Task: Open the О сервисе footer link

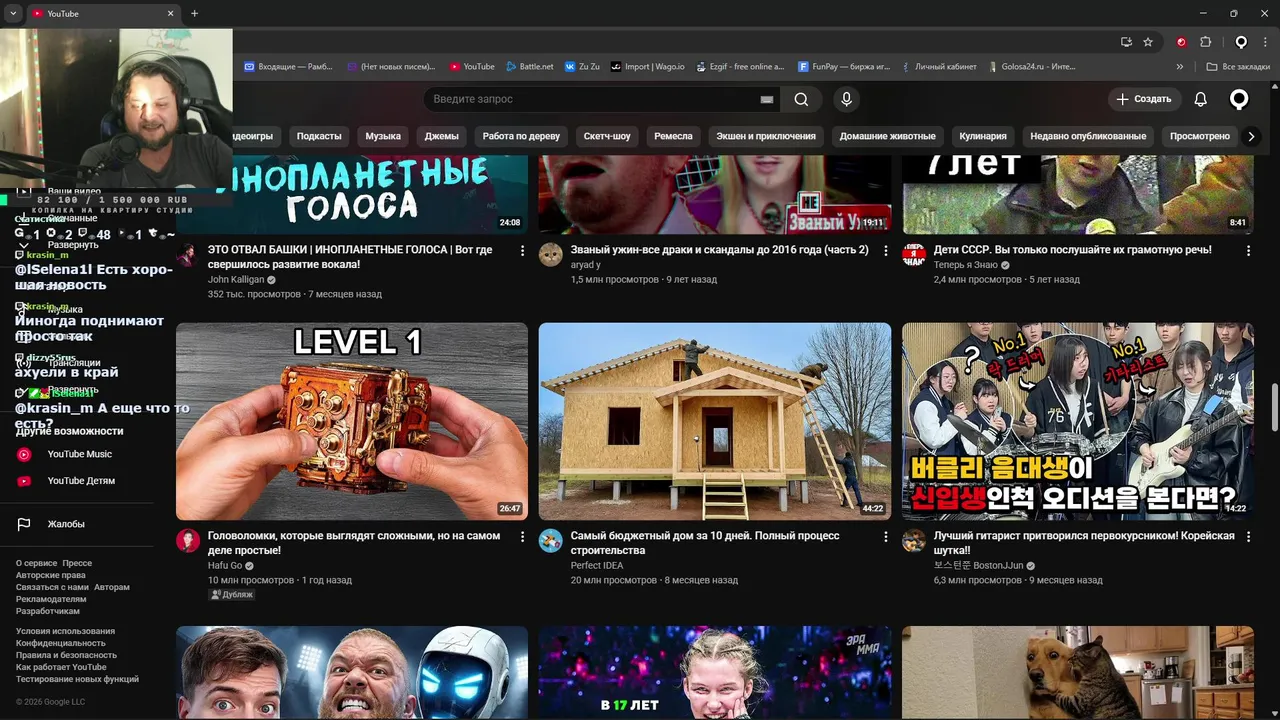Action: point(36,563)
